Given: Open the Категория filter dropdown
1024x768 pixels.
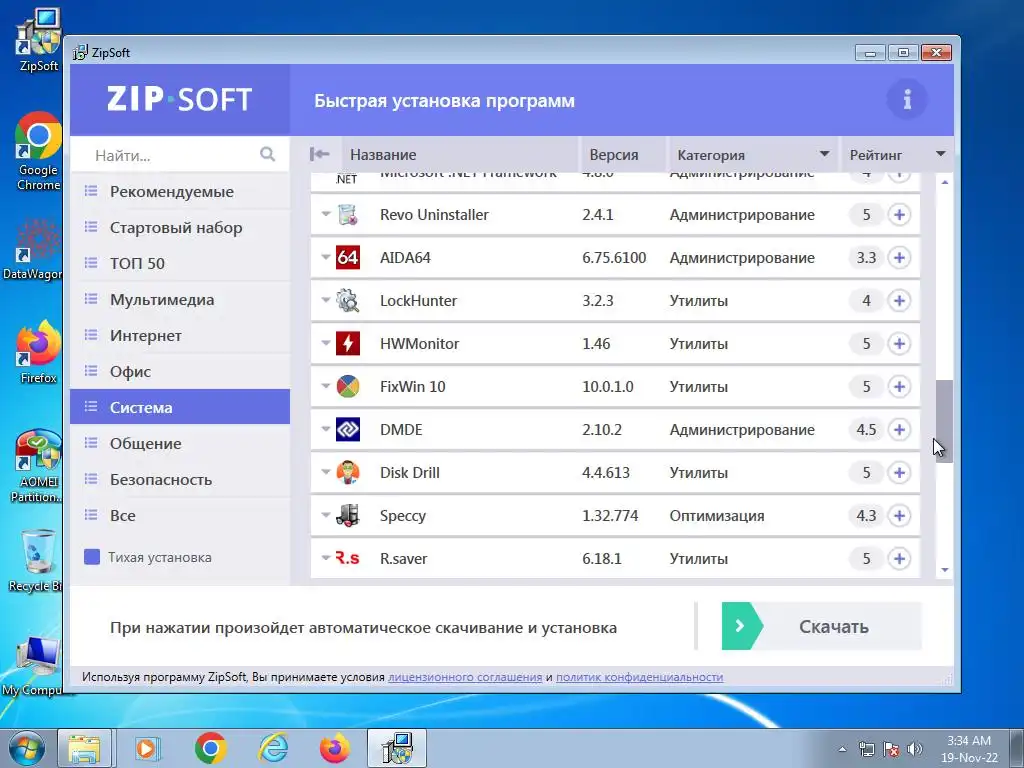Looking at the screenshot, I should click(x=824, y=154).
